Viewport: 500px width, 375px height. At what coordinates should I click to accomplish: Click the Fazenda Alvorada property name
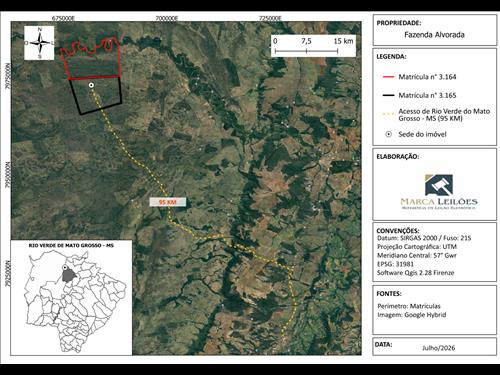coord(434,35)
